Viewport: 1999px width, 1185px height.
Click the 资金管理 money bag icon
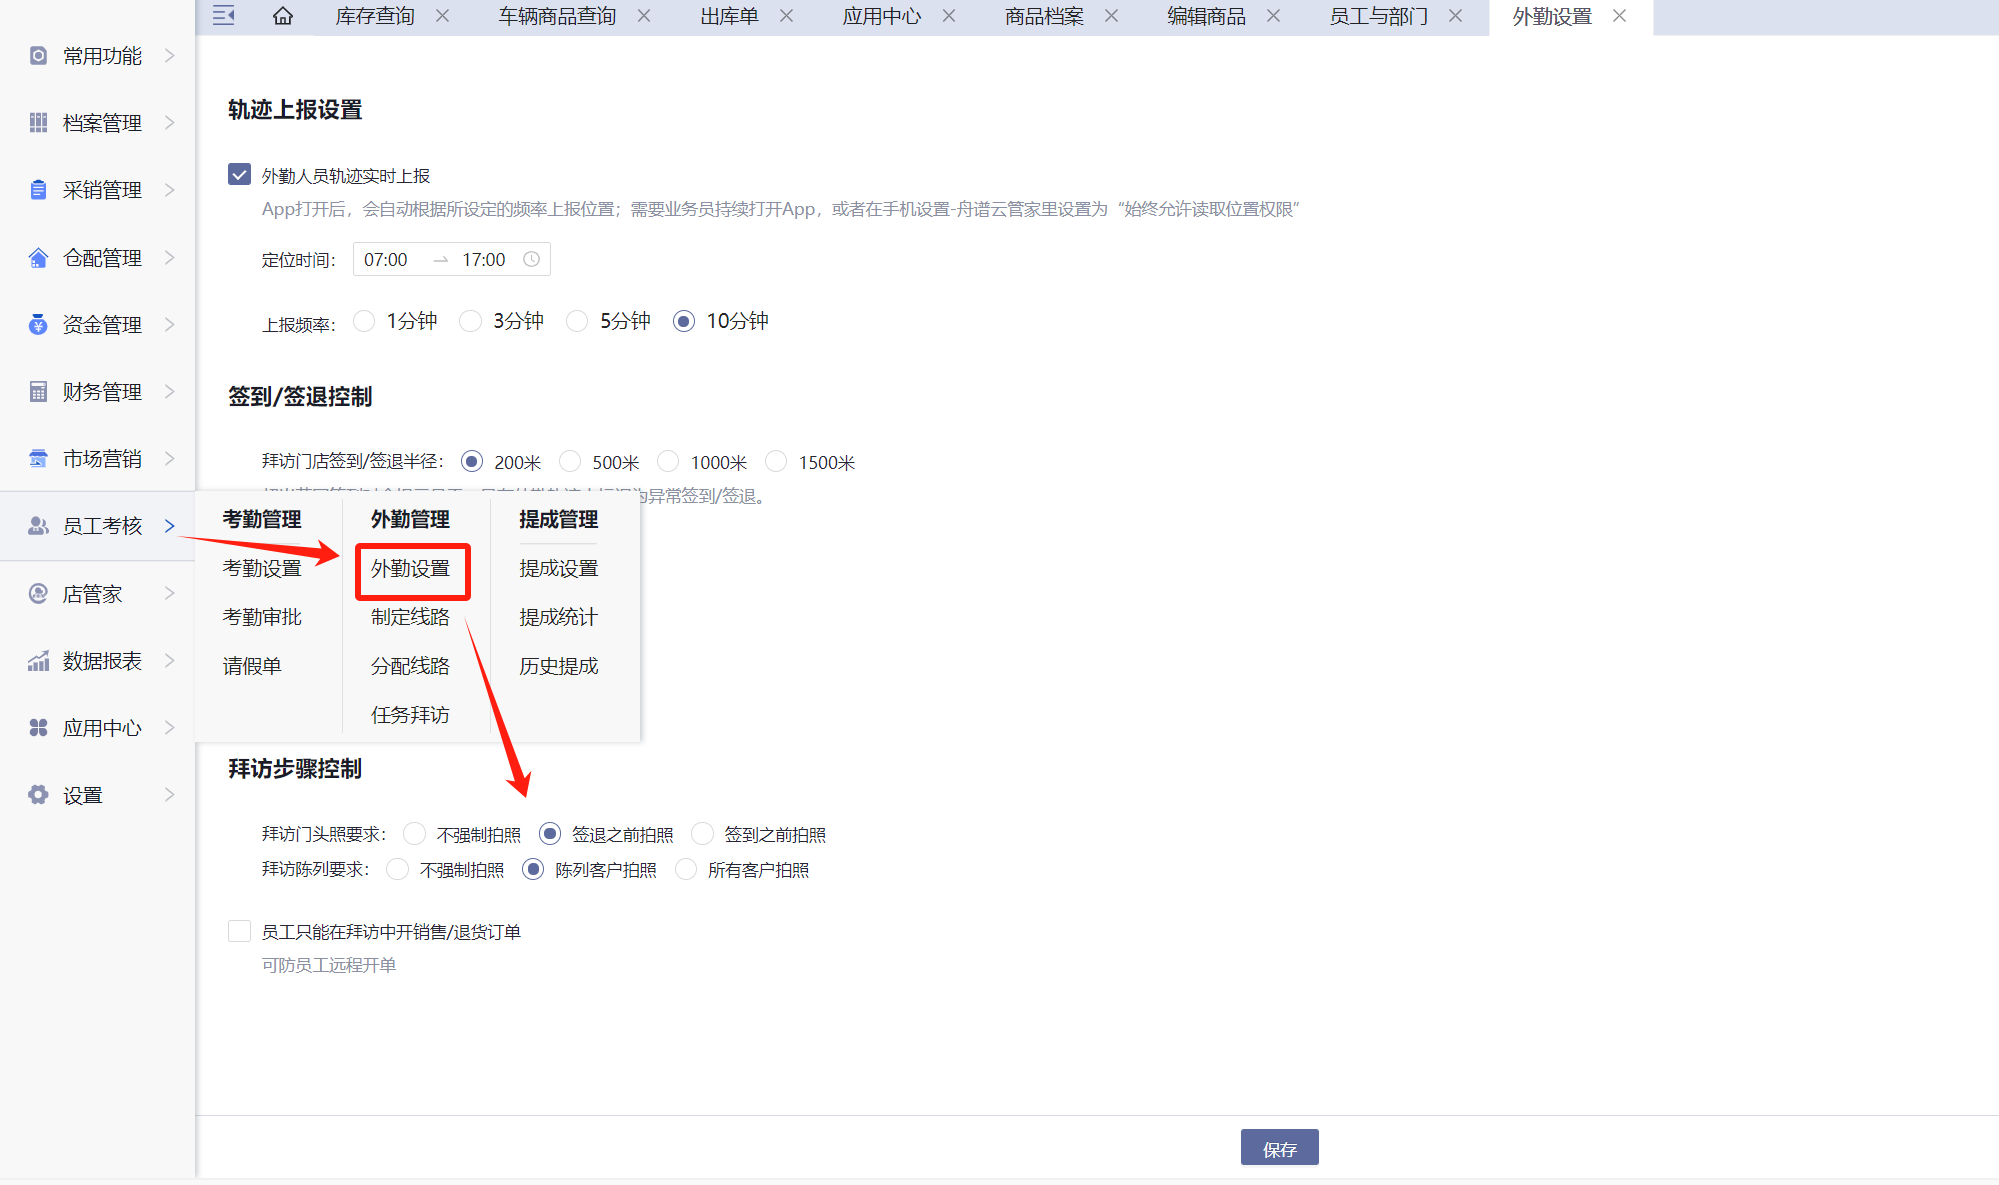tap(38, 325)
